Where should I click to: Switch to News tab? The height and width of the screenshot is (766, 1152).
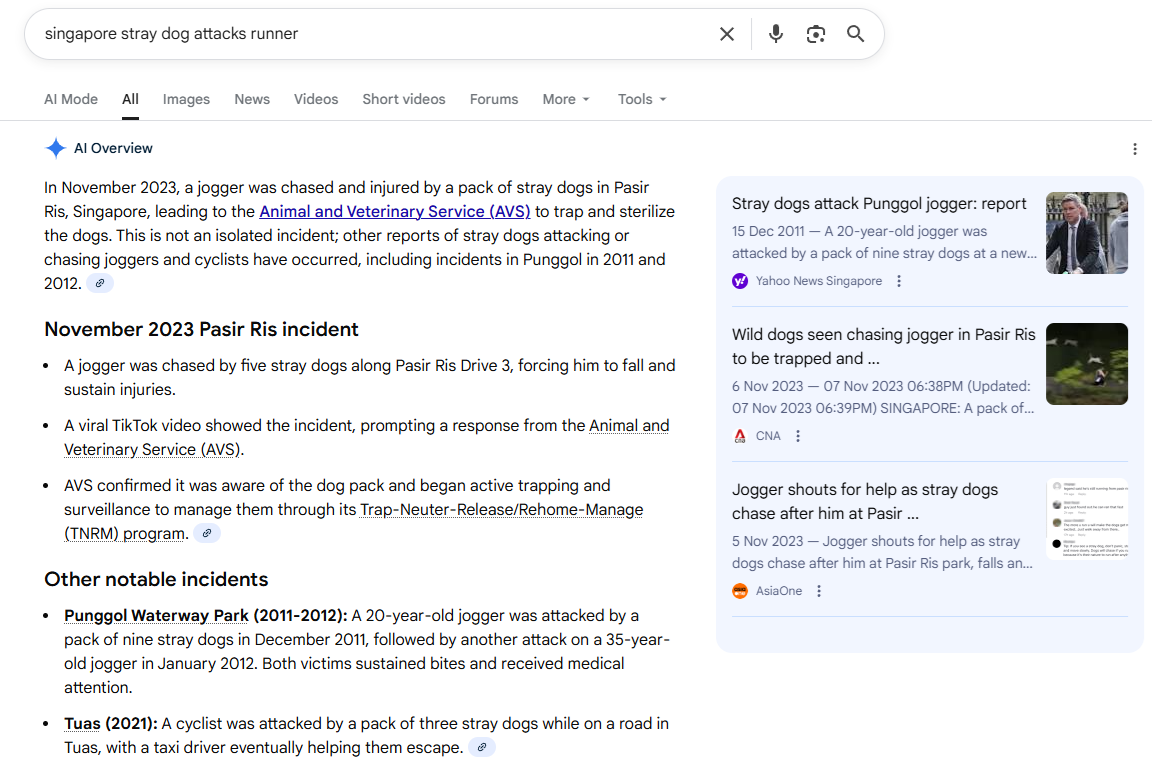coord(252,99)
